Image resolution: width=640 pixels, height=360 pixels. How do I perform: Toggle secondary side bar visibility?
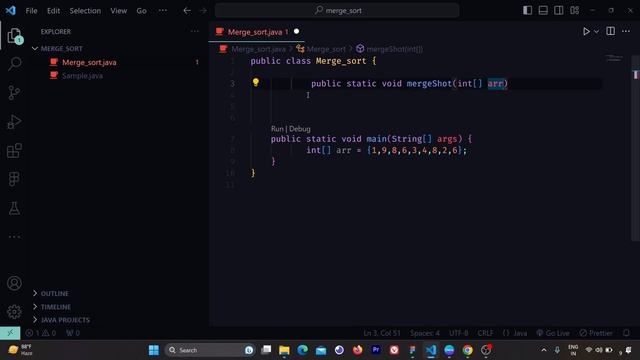point(559,10)
